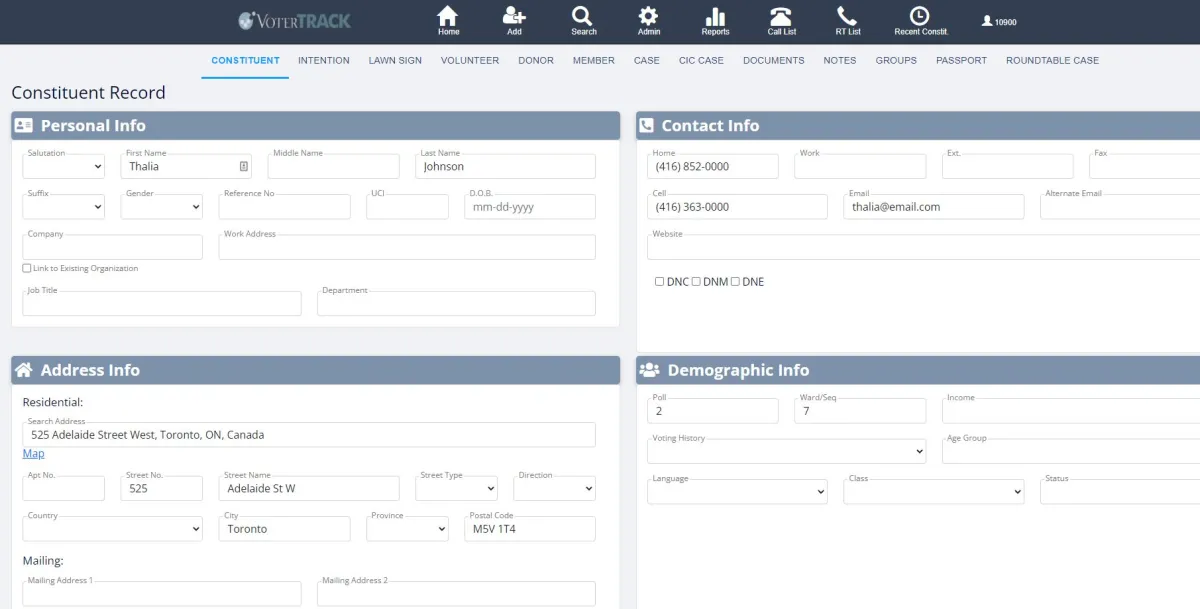Open the Voting History dropdown

(x=787, y=451)
